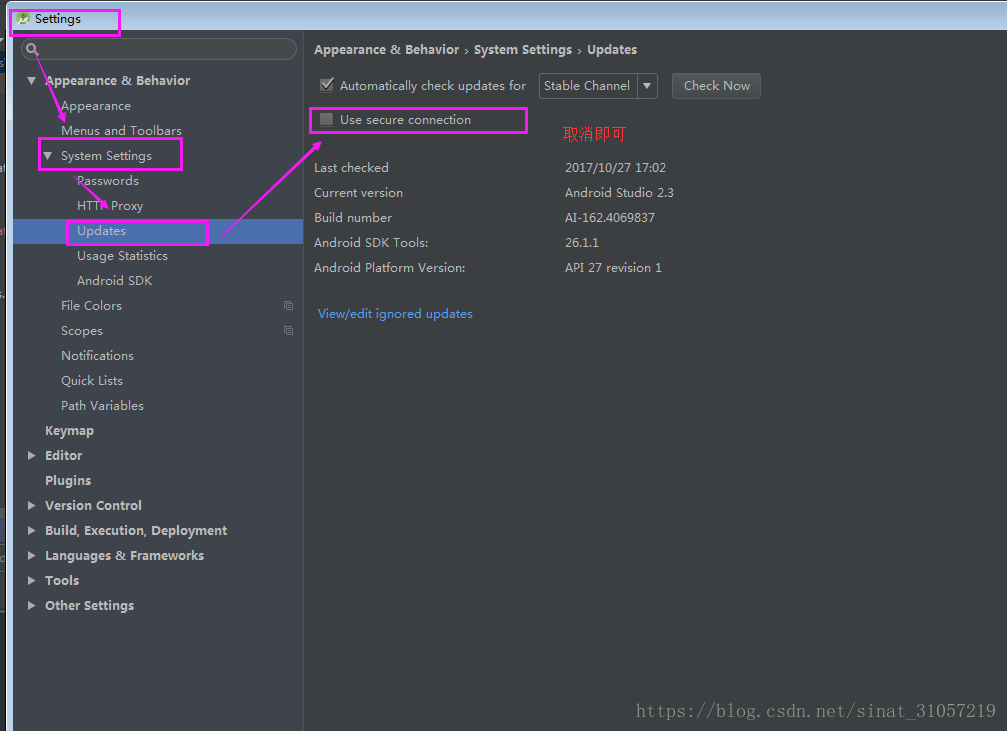The height and width of the screenshot is (731, 1007).
Task: Click the Other Settings category label
Action: (x=89, y=606)
